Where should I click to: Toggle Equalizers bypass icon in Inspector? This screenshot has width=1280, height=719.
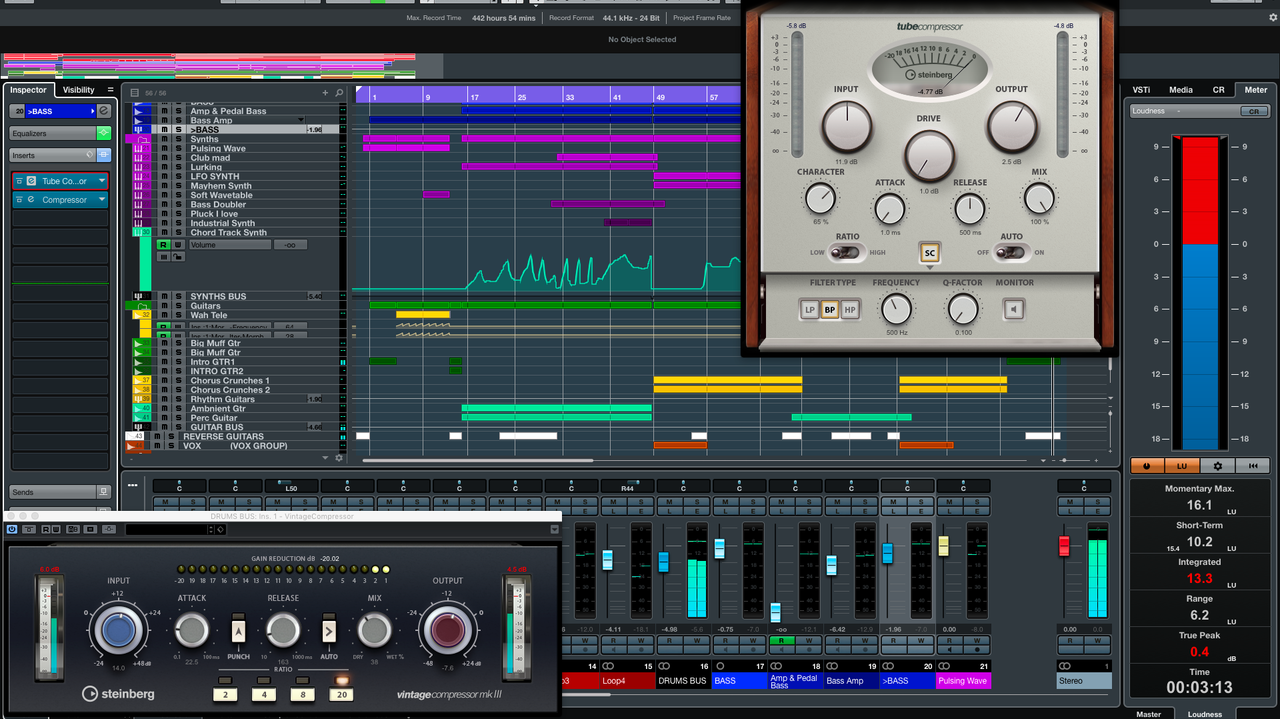(x=103, y=133)
